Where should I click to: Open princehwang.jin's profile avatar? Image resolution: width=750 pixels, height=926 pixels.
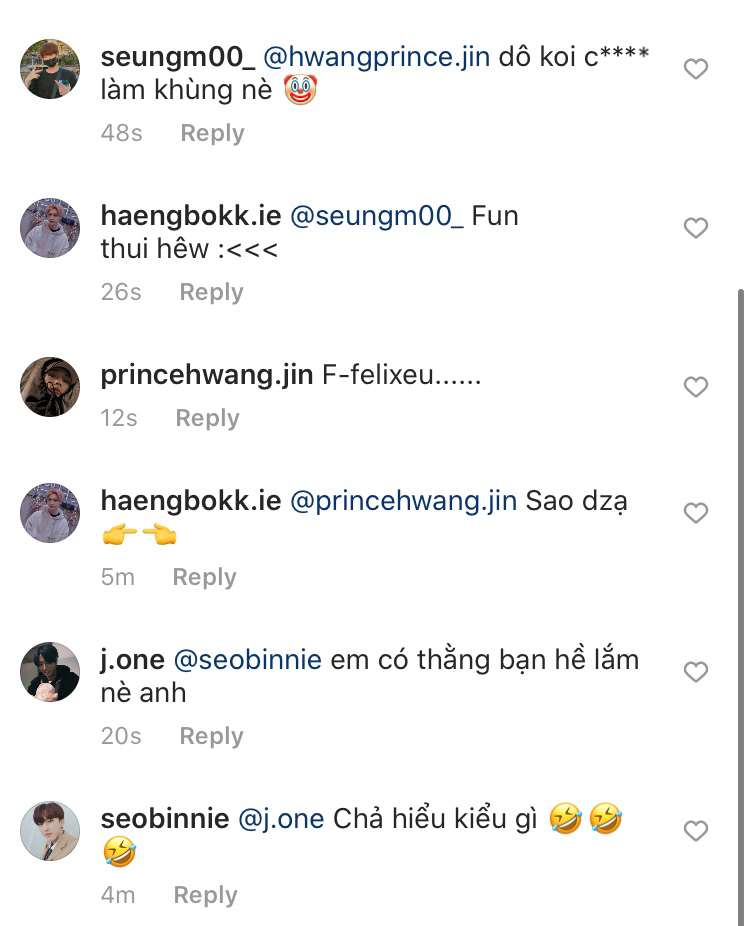coord(50,387)
